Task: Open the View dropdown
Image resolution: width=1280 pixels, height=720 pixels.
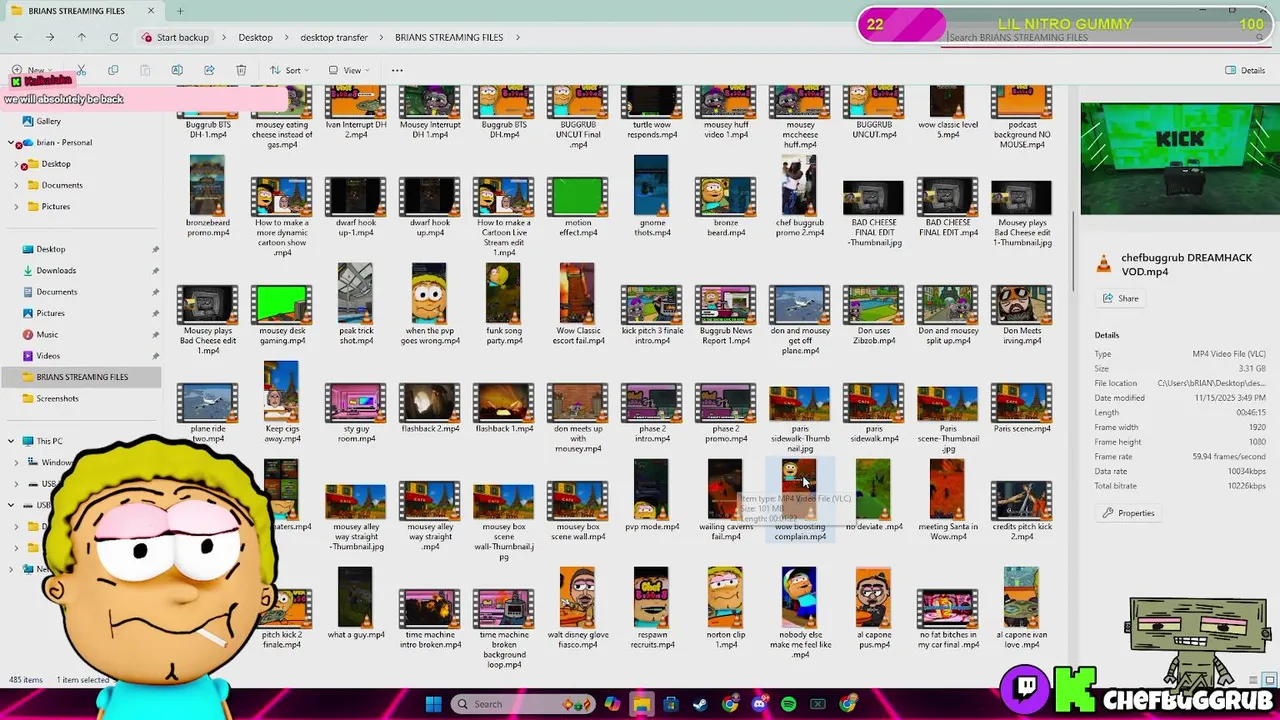Action: (x=348, y=70)
